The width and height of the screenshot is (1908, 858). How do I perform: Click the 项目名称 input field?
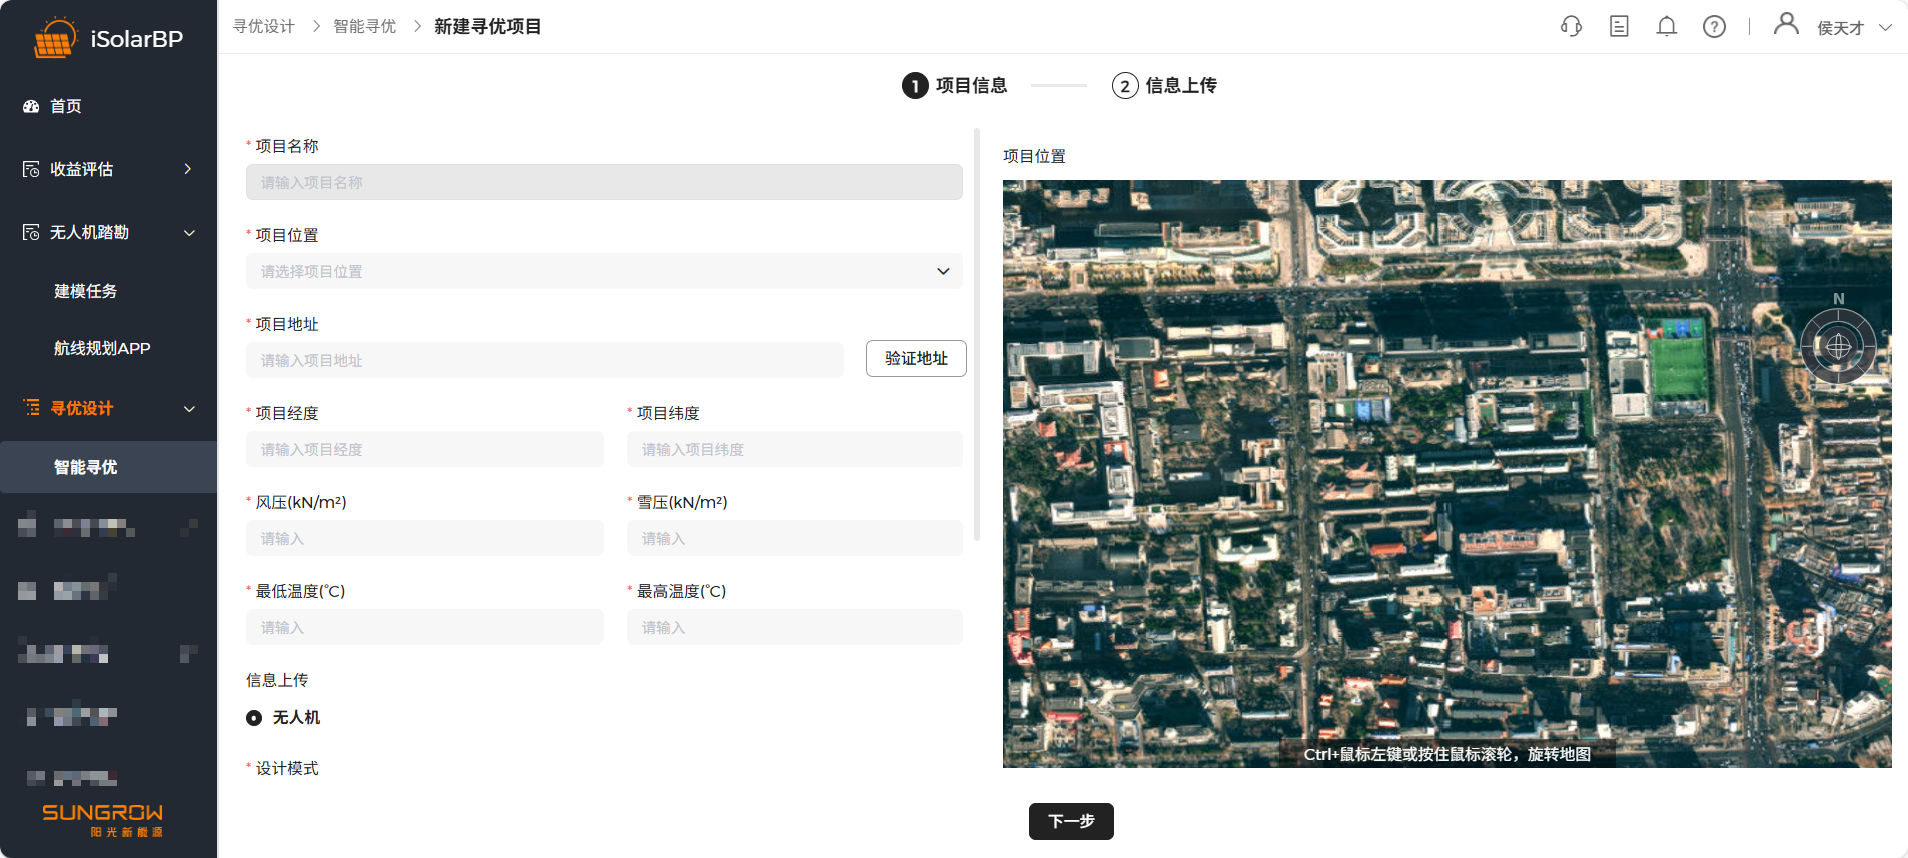604,182
